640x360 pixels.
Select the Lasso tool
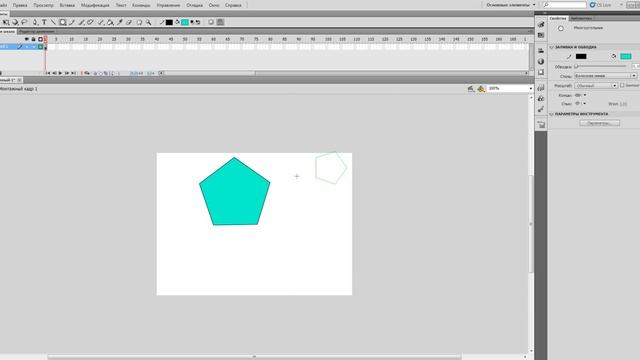[24, 22]
